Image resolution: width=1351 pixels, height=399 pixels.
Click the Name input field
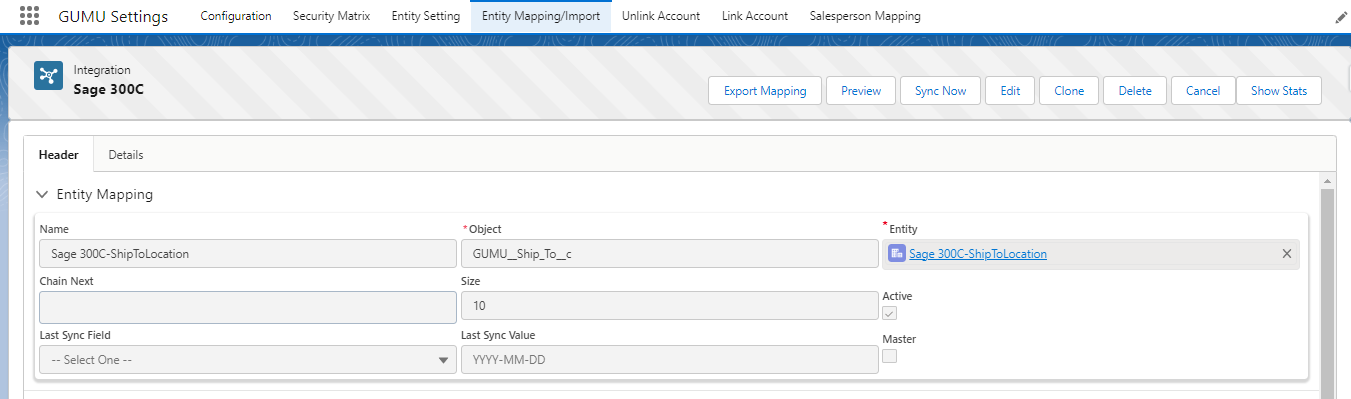point(248,254)
